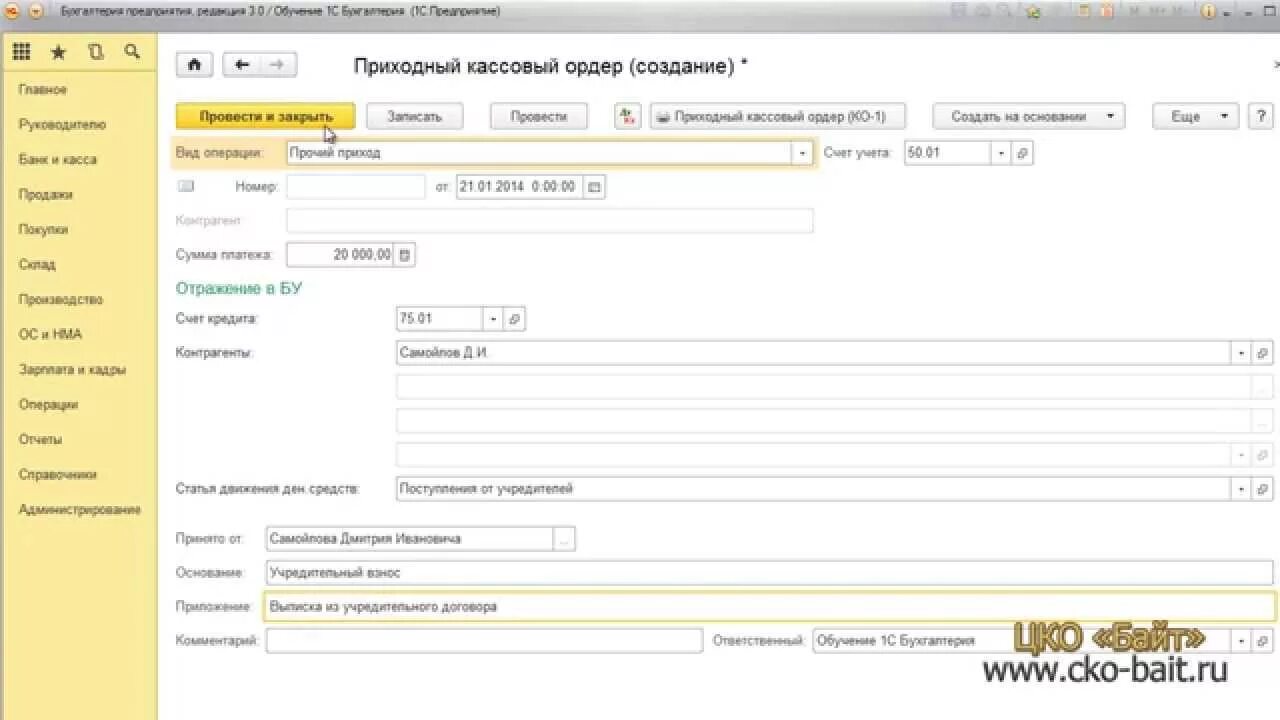Open Самойлов Д.И. contractor item icon
Image resolution: width=1280 pixels, height=720 pixels.
[x=1263, y=353]
